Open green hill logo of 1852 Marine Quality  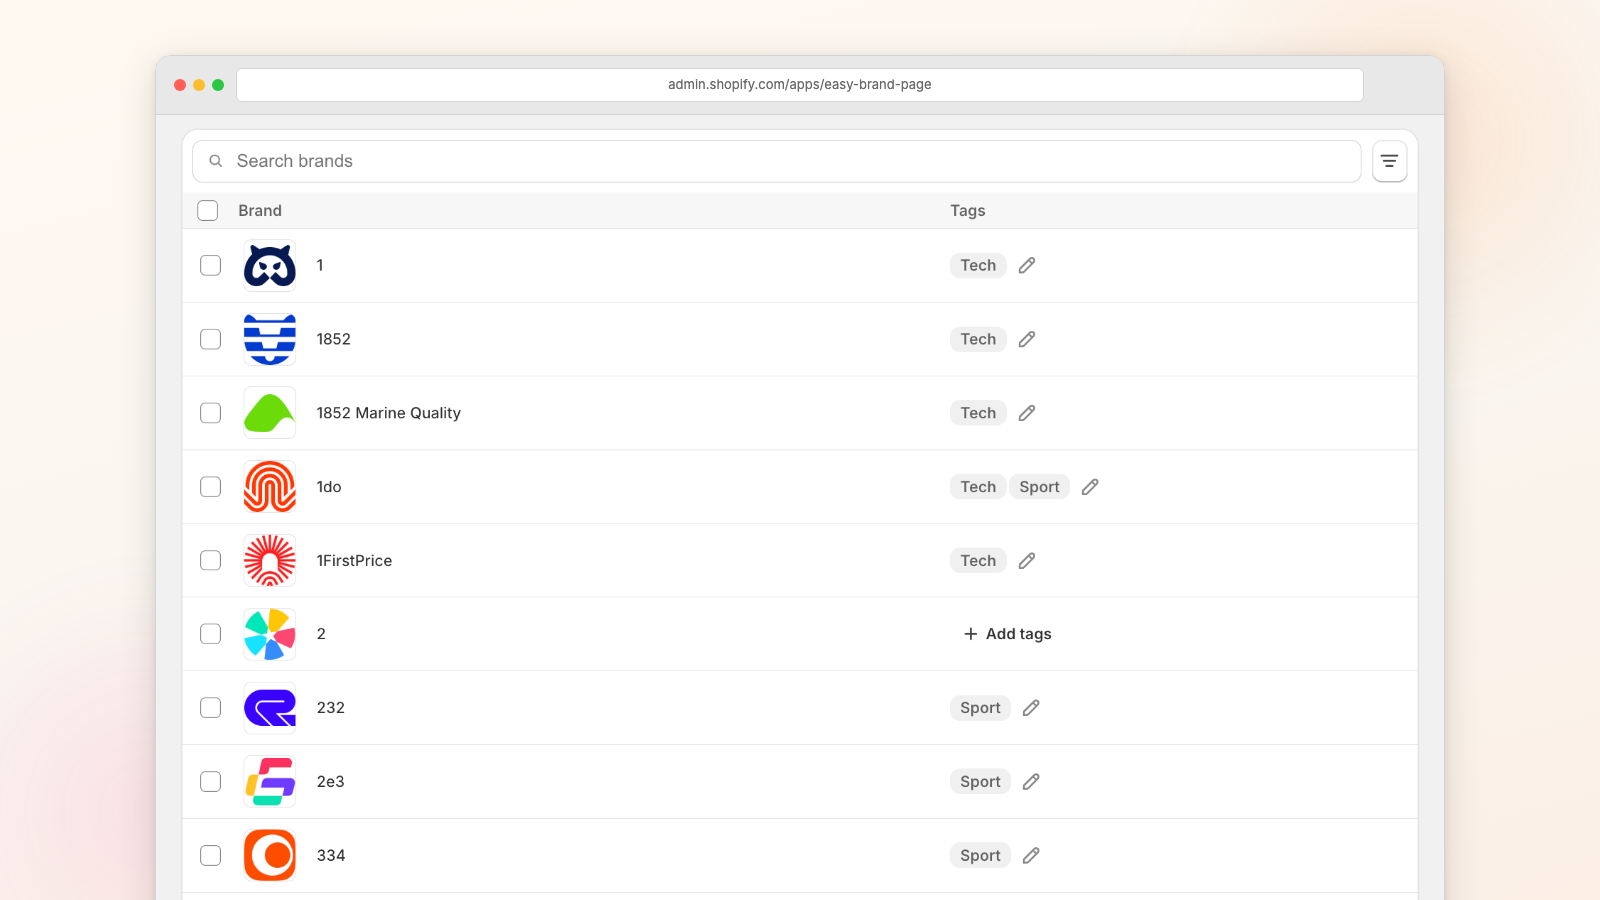tap(270, 413)
